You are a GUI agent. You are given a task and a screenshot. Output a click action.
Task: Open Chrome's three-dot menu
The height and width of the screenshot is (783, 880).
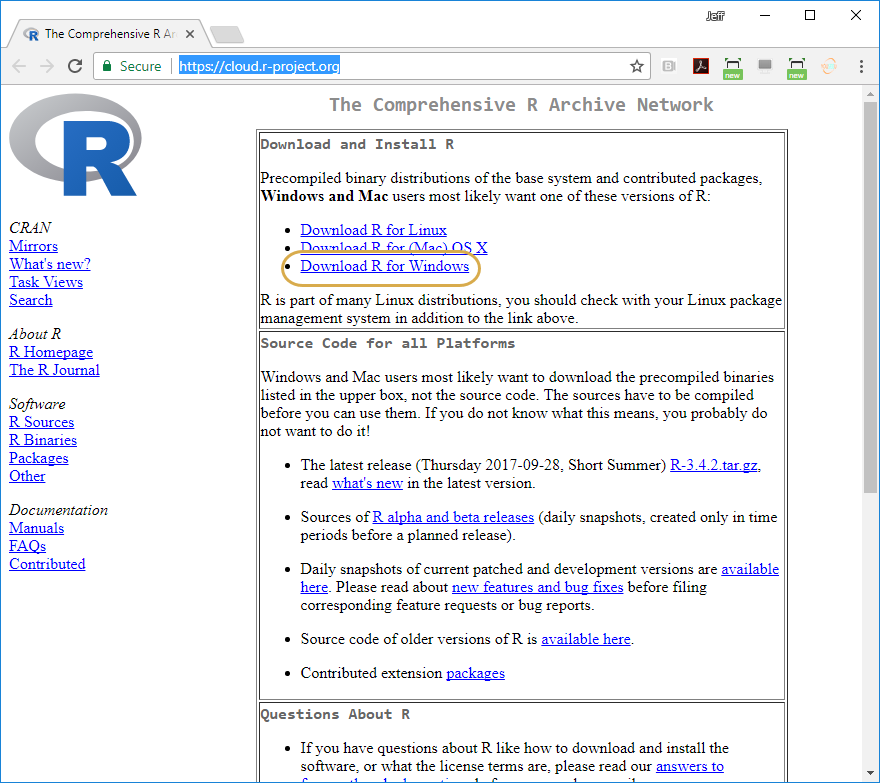point(861,66)
